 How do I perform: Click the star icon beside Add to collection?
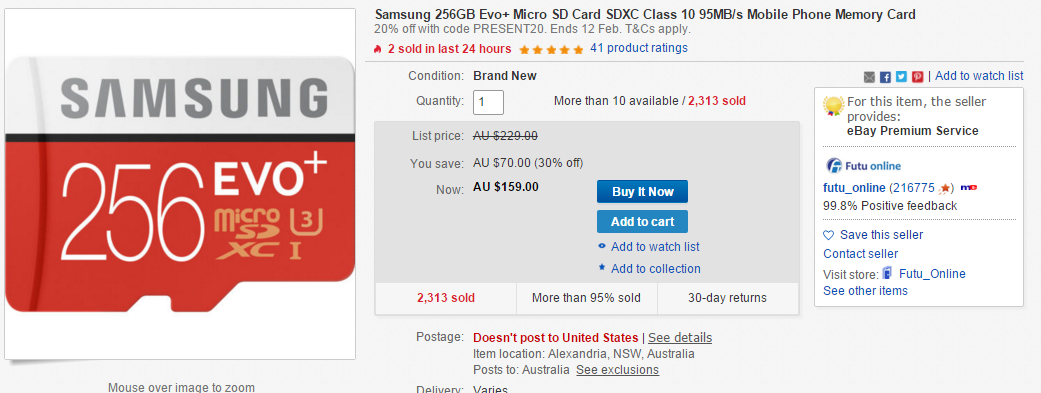(x=601, y=268)
